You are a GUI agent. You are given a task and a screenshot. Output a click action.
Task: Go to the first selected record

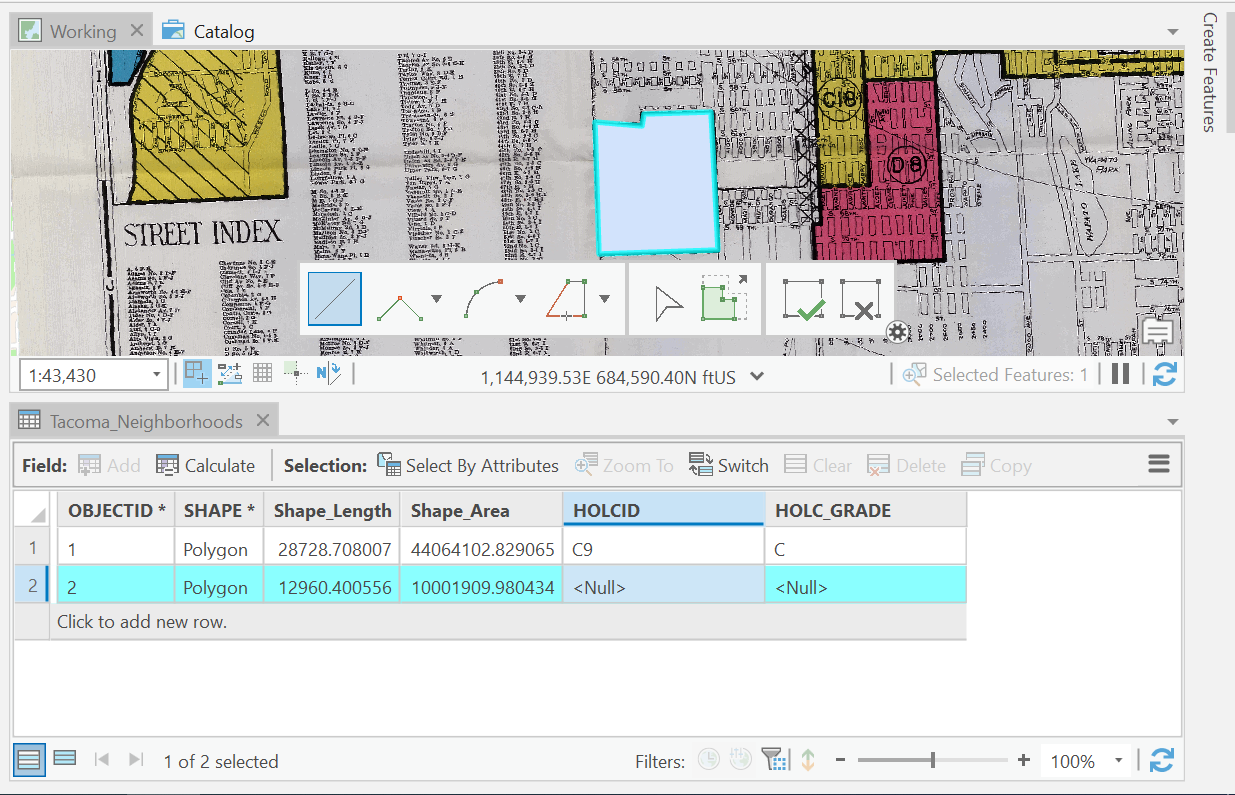[x=101, y=760]
